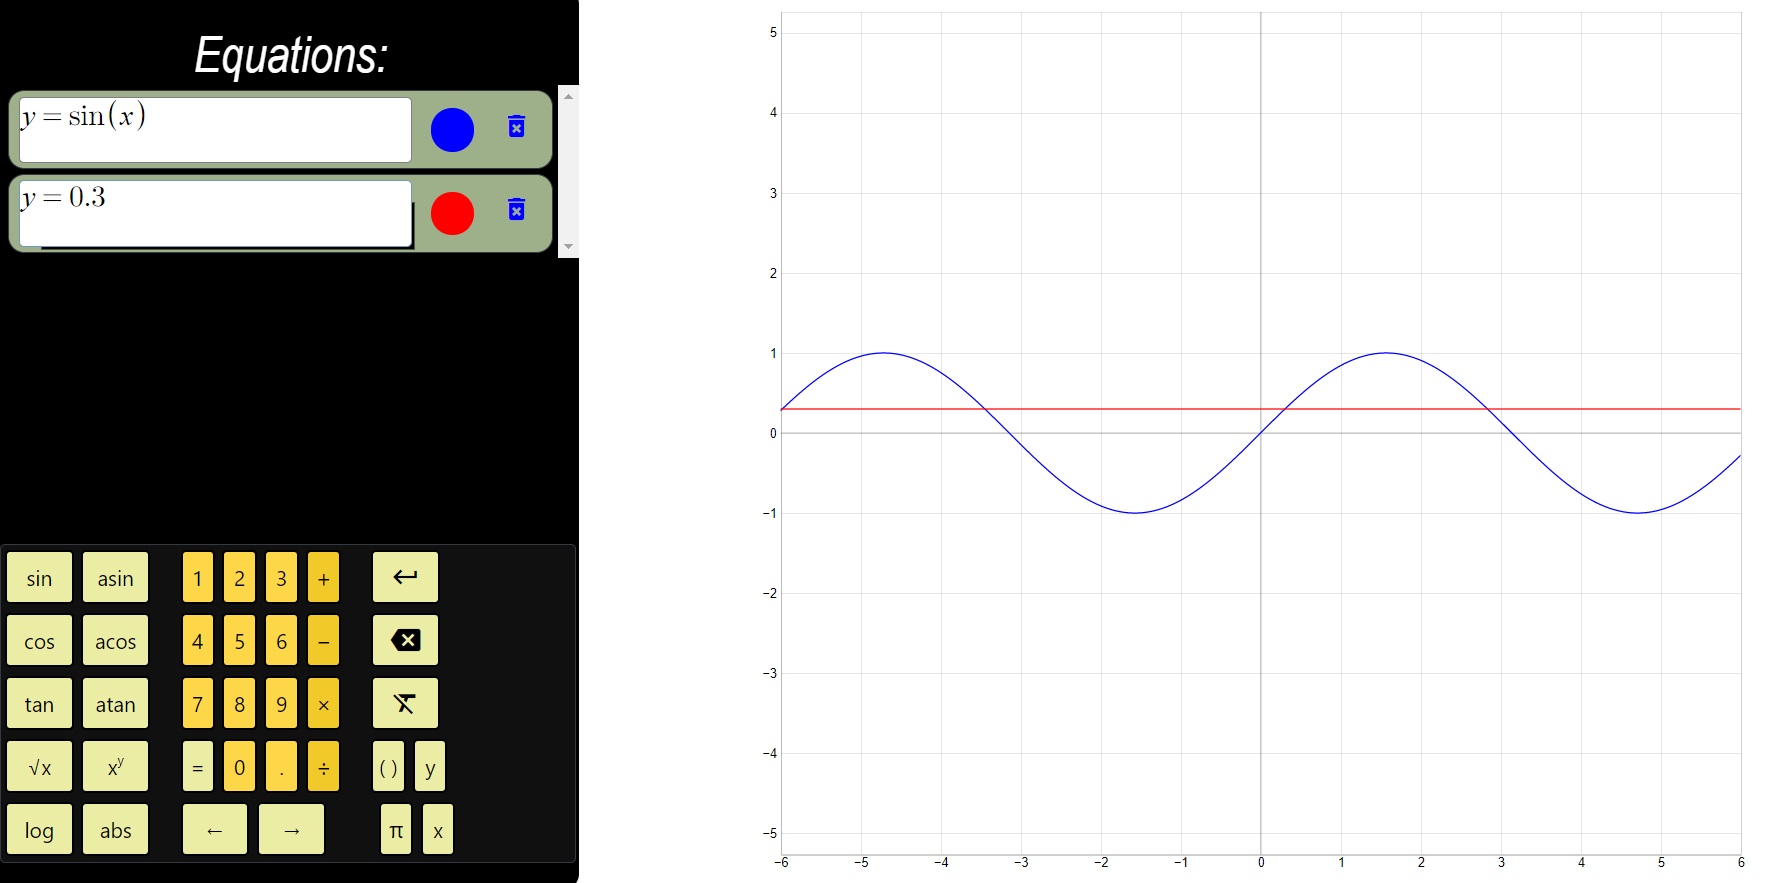Focus the y = sin(x) equation field

coord(215,130)
